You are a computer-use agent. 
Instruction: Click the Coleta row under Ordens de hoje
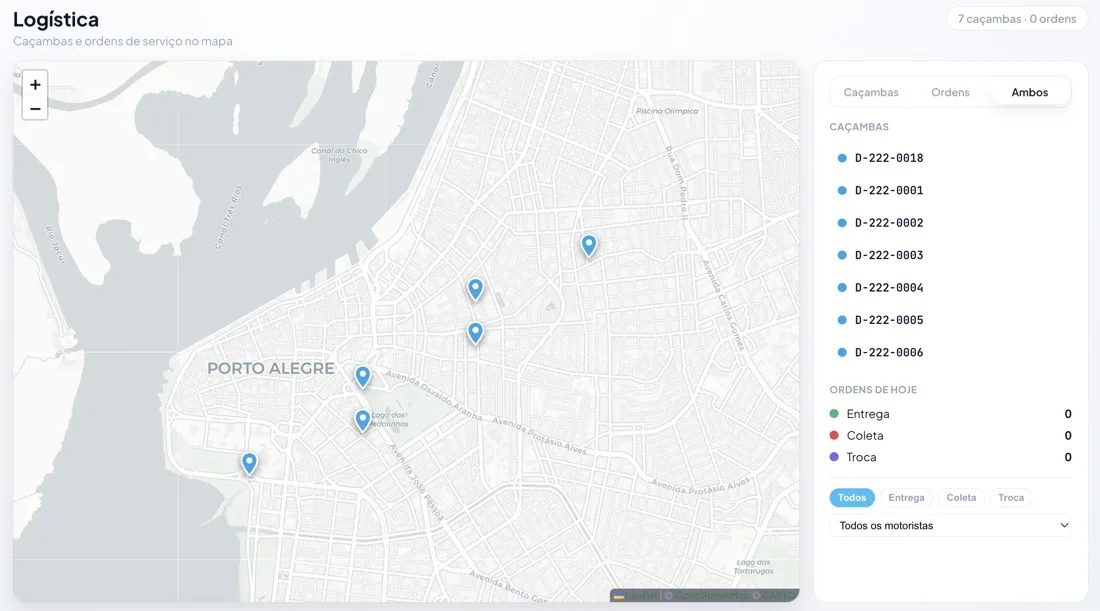(950, 436)
